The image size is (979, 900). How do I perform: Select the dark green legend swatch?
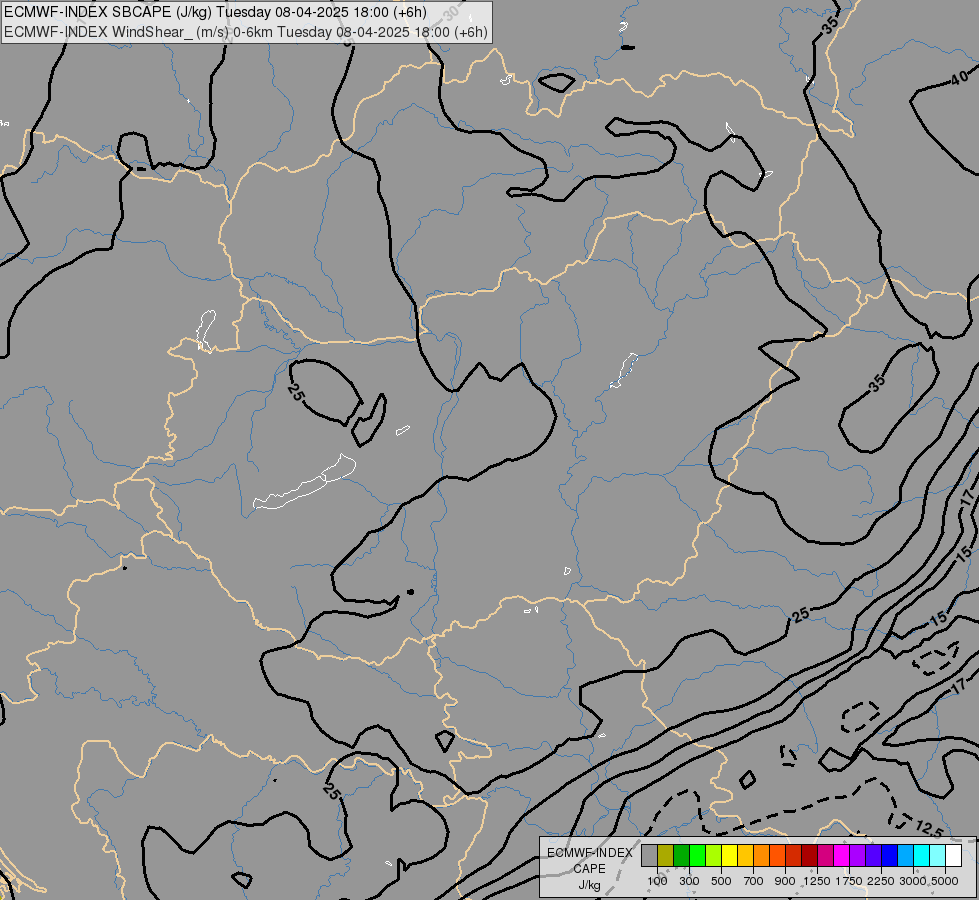(x=682, y=856)
